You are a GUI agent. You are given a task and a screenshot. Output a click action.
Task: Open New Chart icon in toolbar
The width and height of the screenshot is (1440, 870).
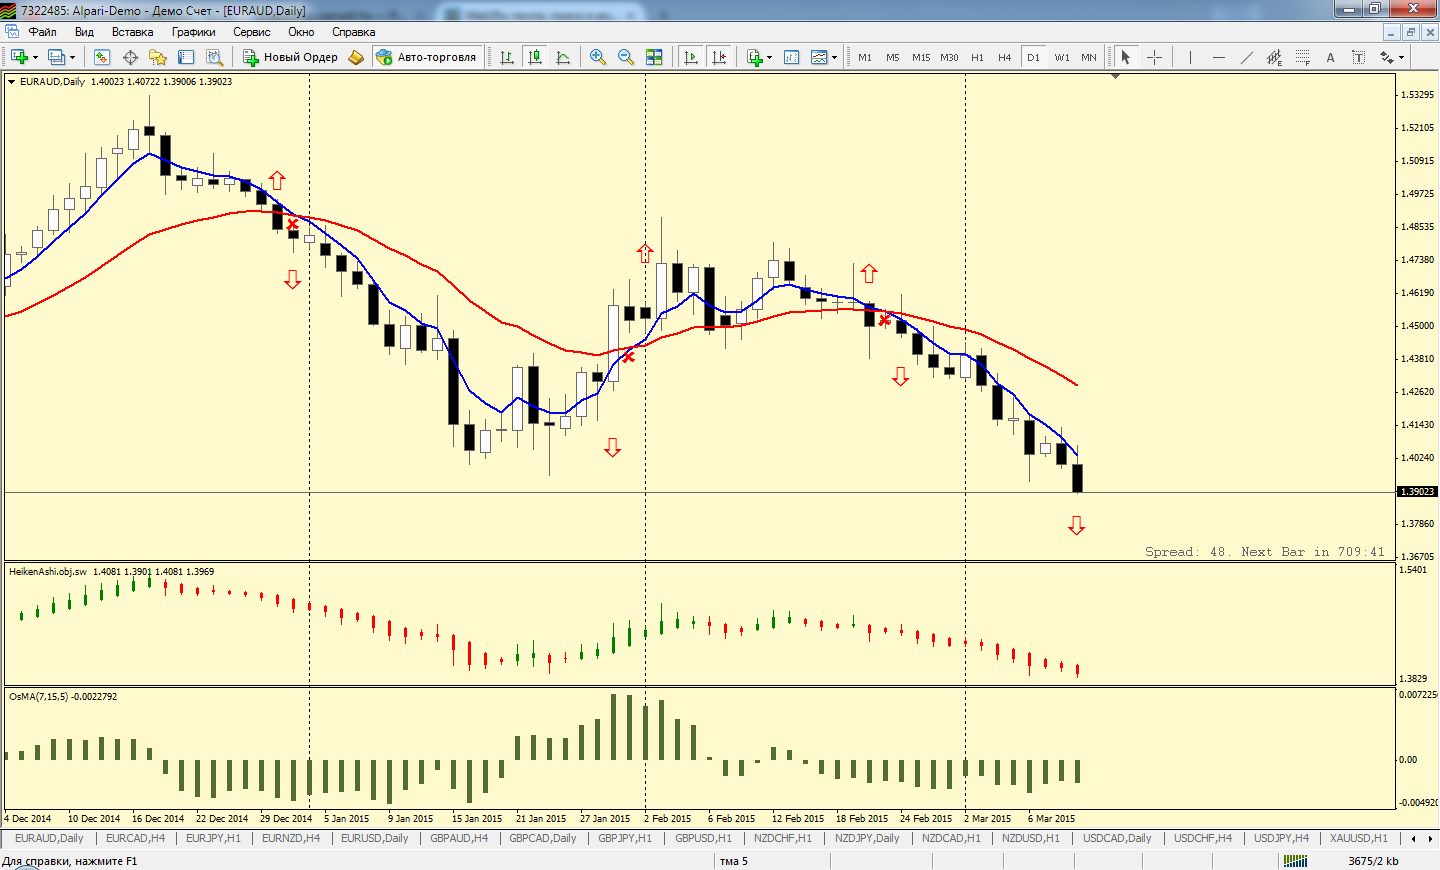pos(18,57)
